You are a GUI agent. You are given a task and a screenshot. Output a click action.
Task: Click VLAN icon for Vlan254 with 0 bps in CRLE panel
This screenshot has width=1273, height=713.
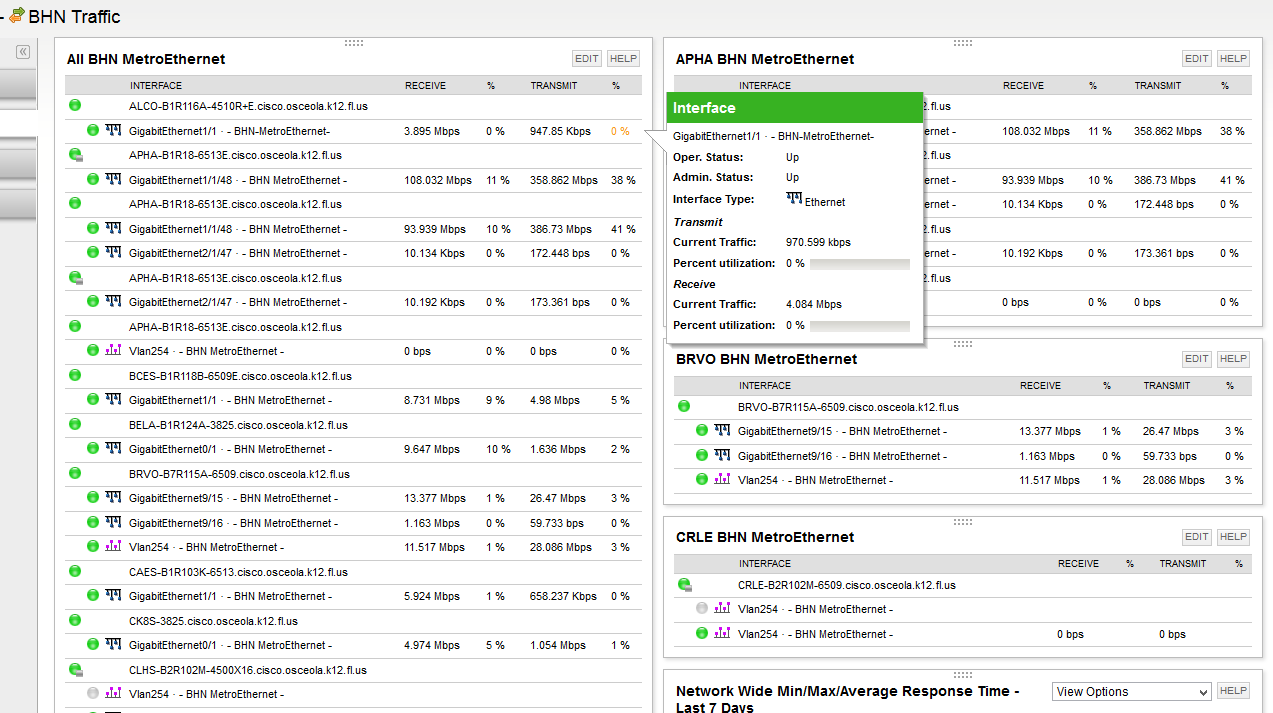tap(722, 634)
